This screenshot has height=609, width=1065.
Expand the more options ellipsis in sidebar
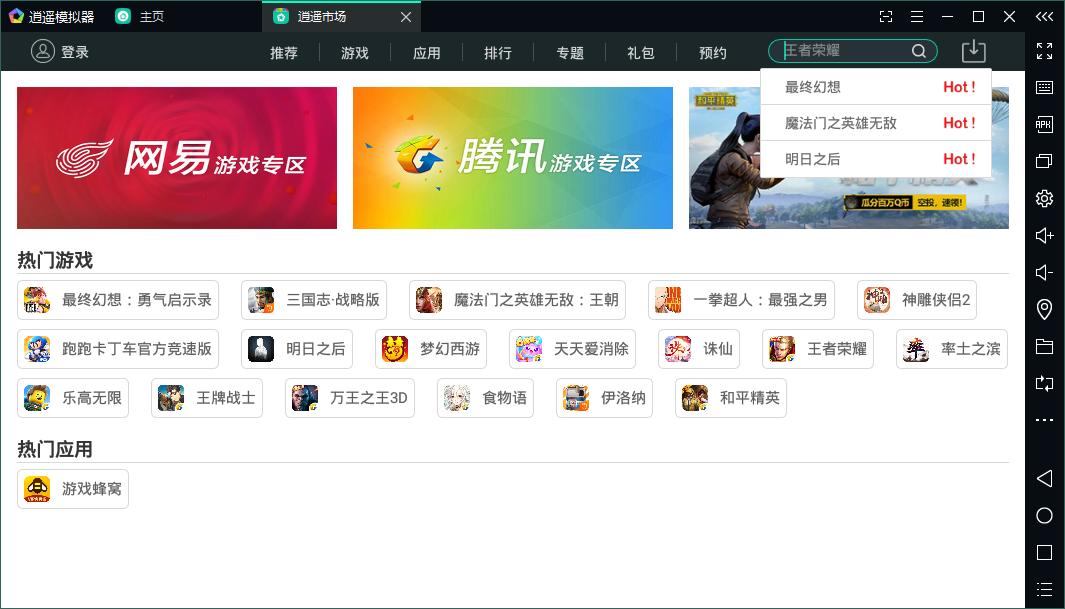click(x=1044, y=420)
